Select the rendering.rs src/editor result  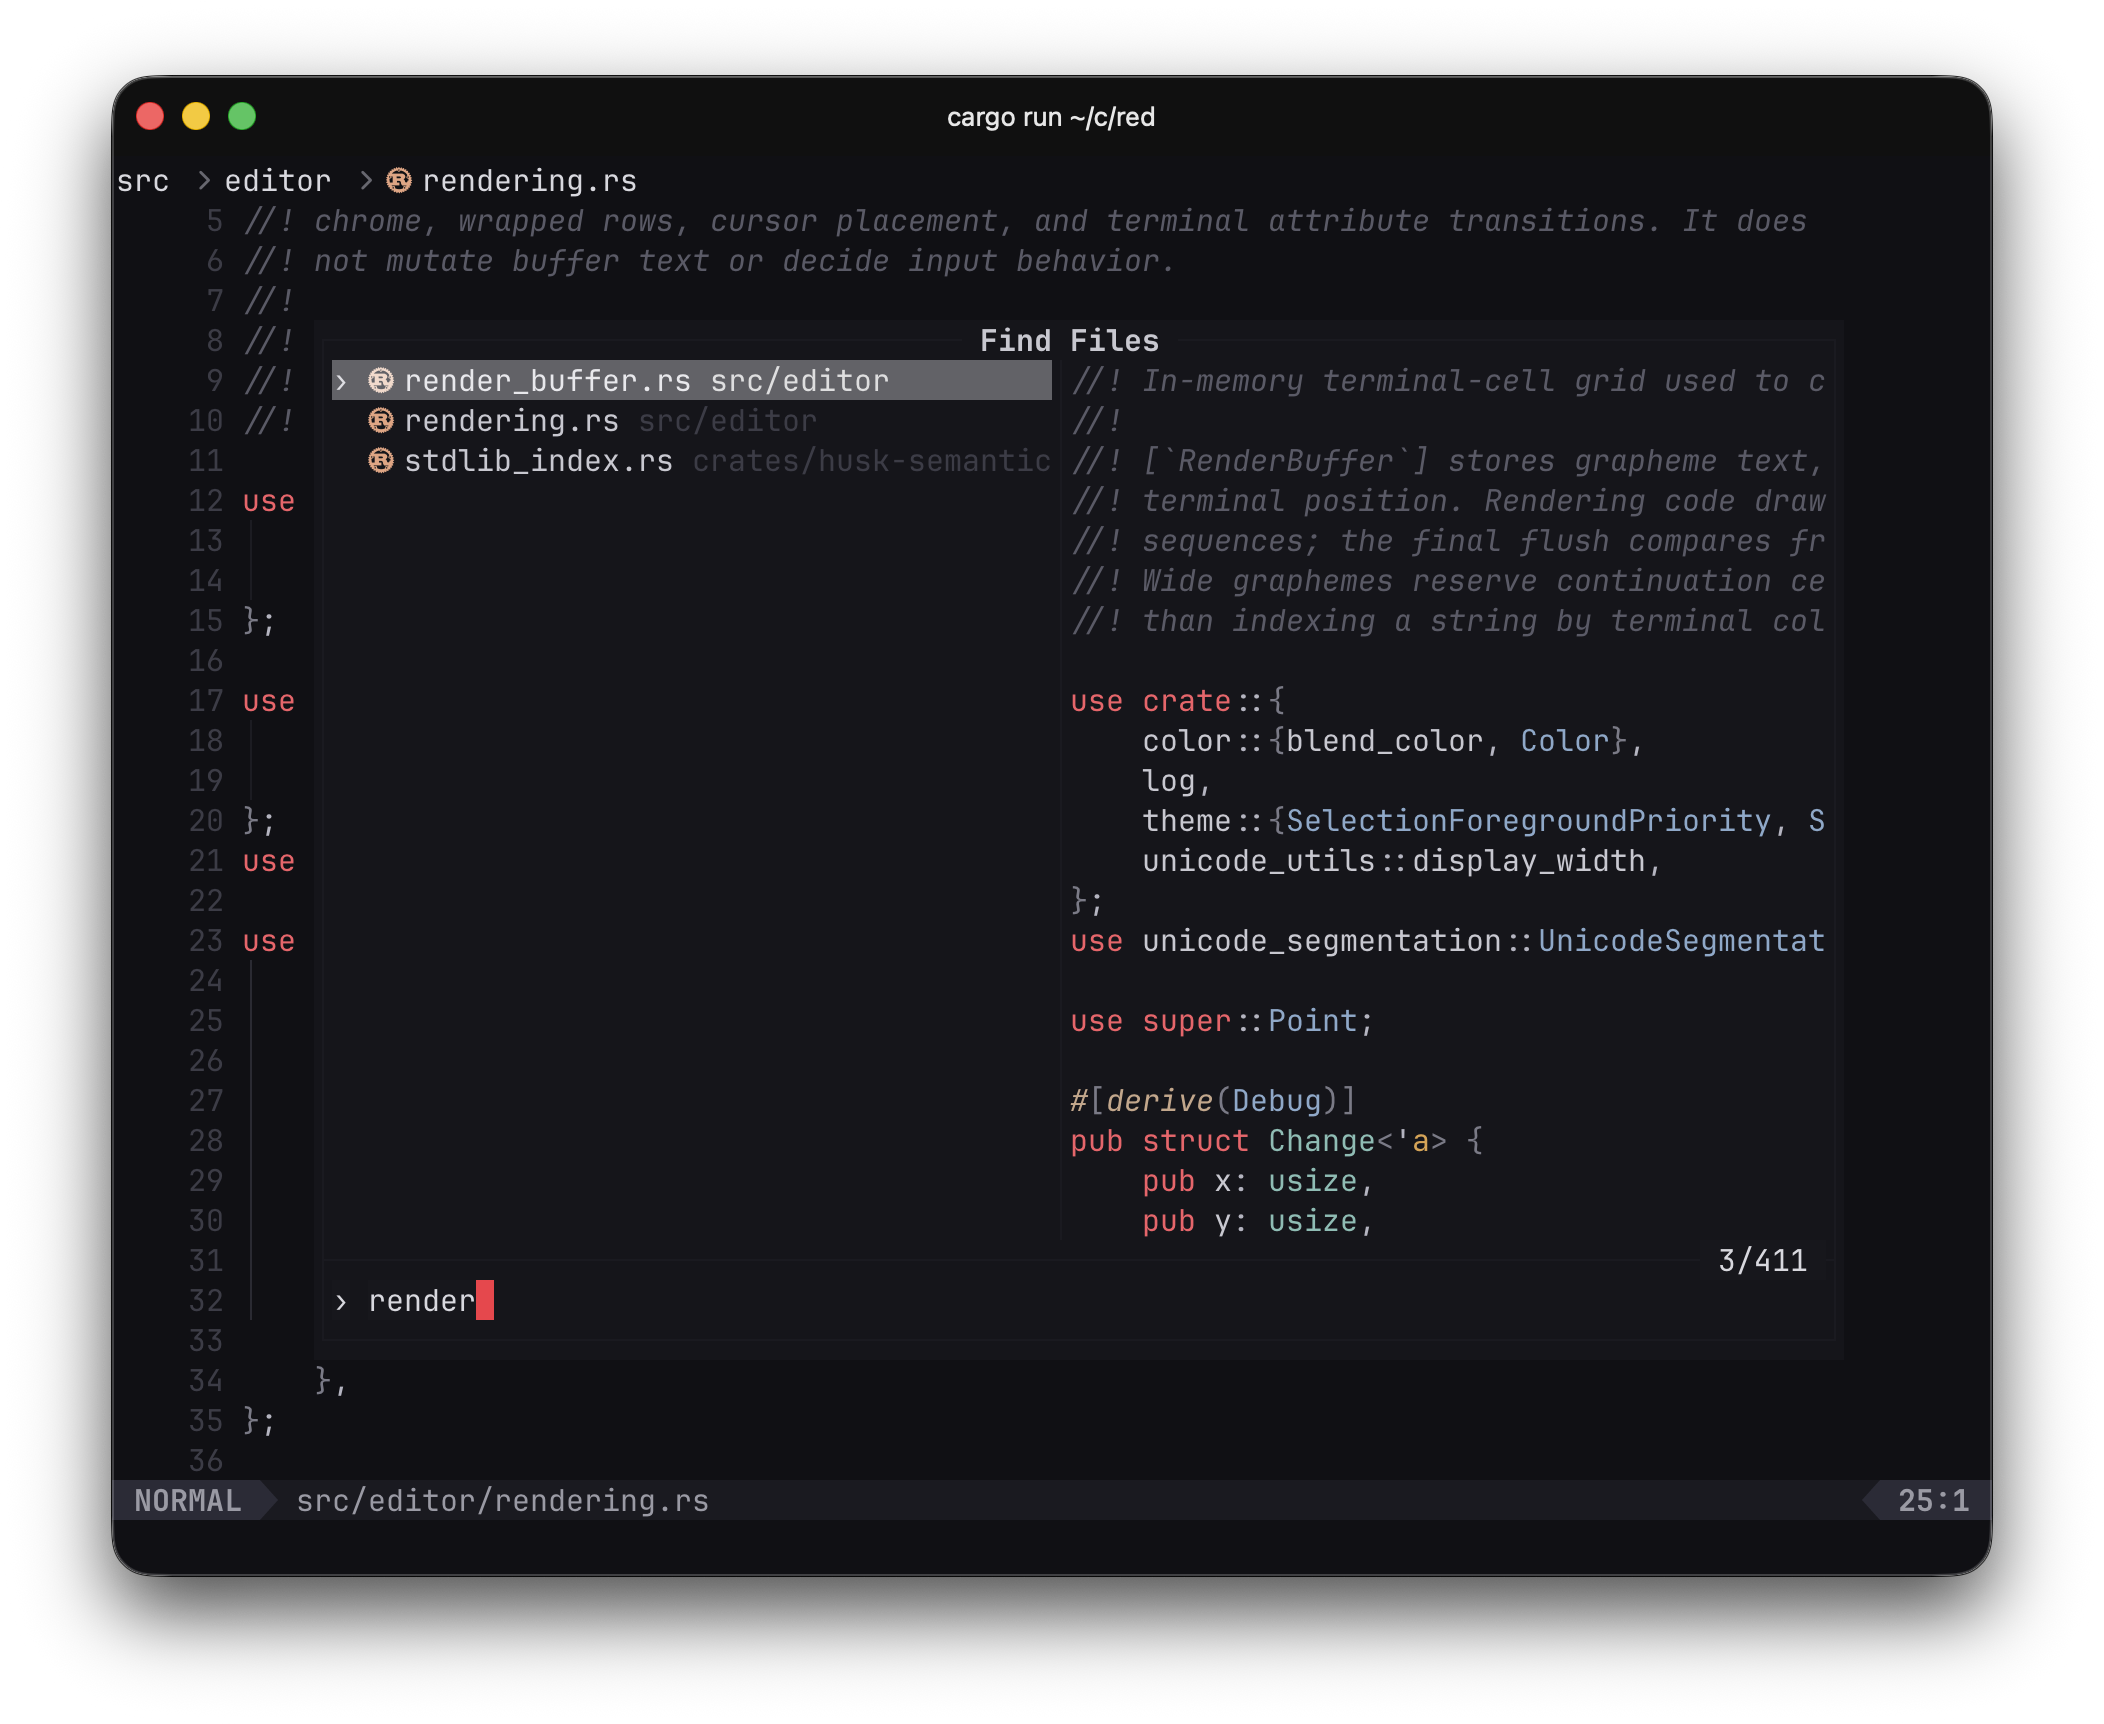click(691, 421)
